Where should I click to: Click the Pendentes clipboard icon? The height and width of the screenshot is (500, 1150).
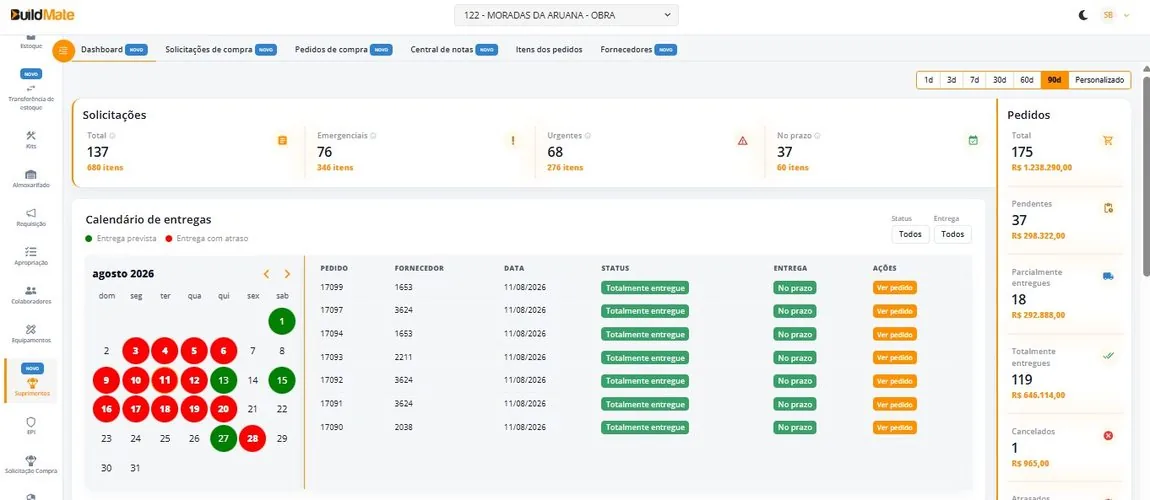[x=1108, y=208]
